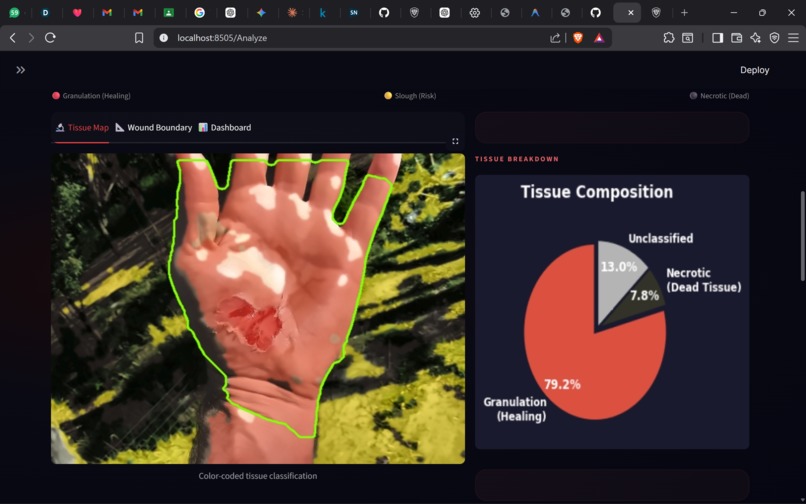
Task: Switch to the green 59 badge tab
Action: 14,13
